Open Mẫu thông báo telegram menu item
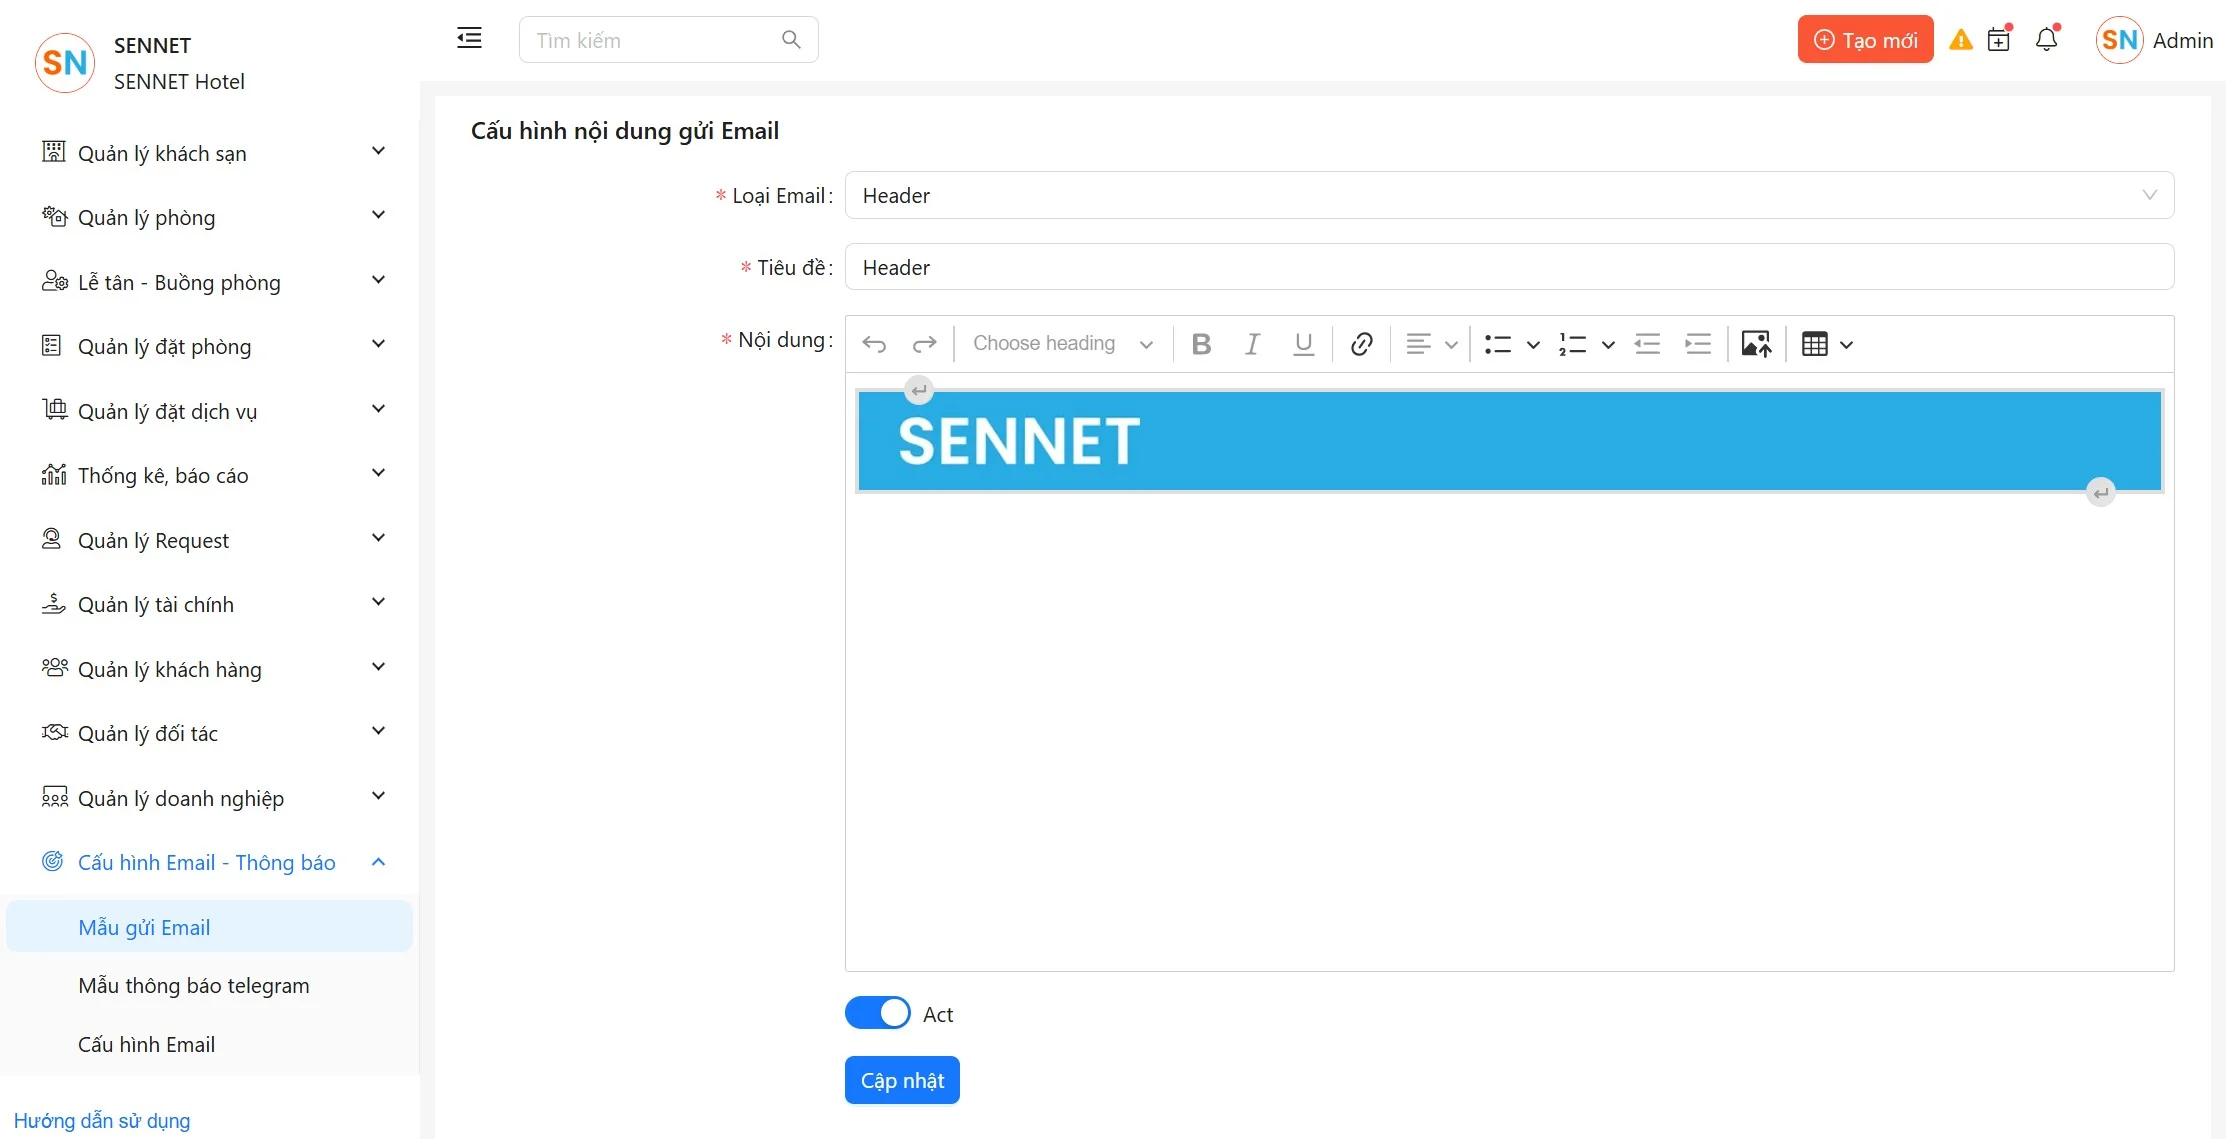Image resolution: width=2226 pixels, height=1139 pixels. 194,985
